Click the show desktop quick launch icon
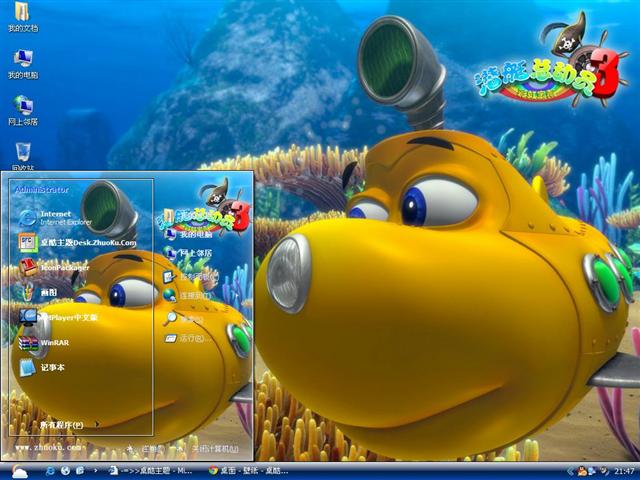Screen dimensions: 640x480 pyautogui.click(x=80, y=471)
